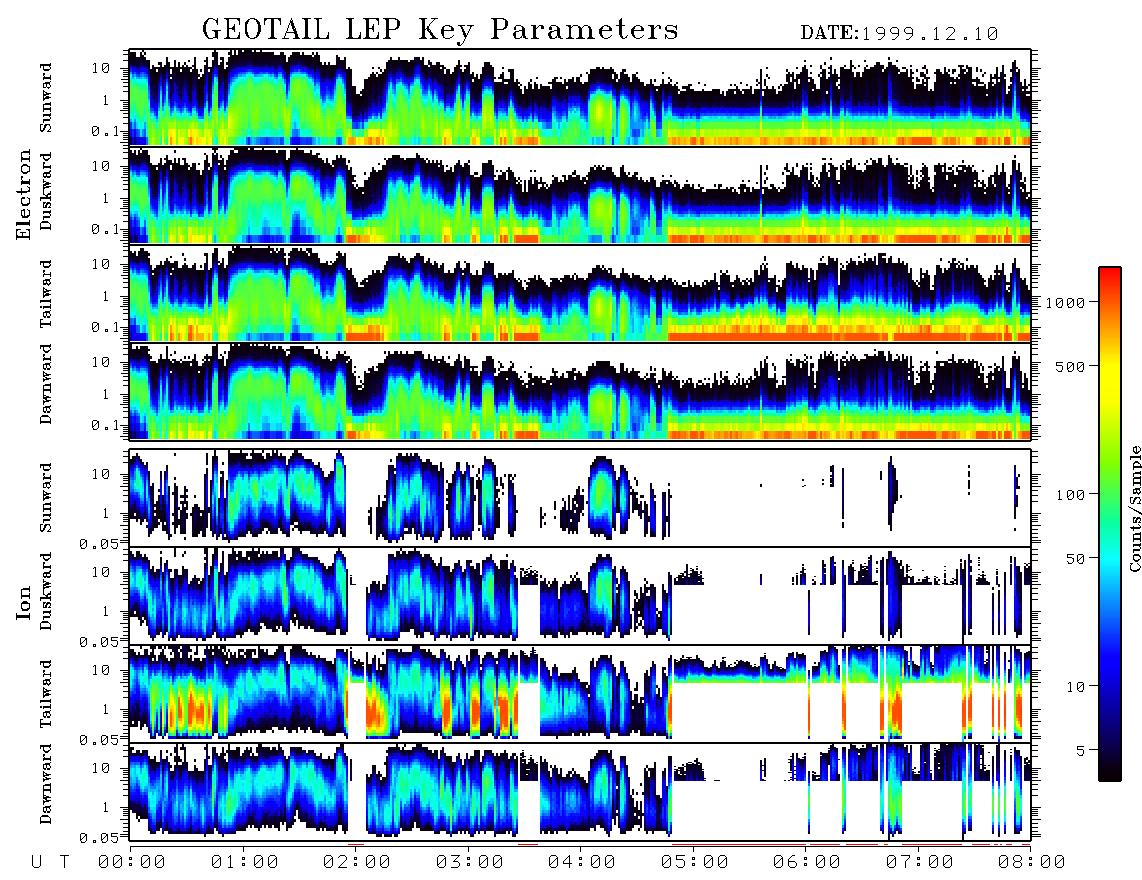The height and width of the screenshot is (880, 1142).
Task: Click the "02:00" time tick label
Action: click(357, 862)
